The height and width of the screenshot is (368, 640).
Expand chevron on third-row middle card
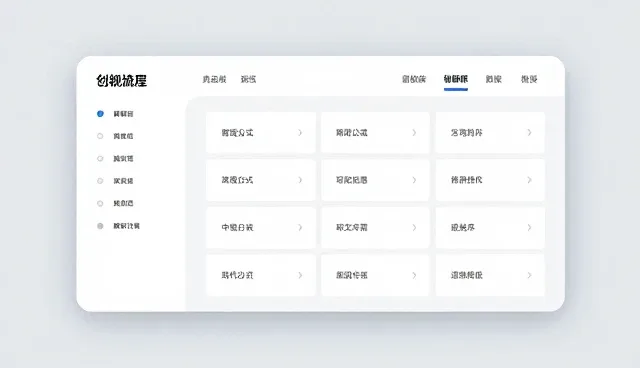pyautogui.click(x=414, y=228)
